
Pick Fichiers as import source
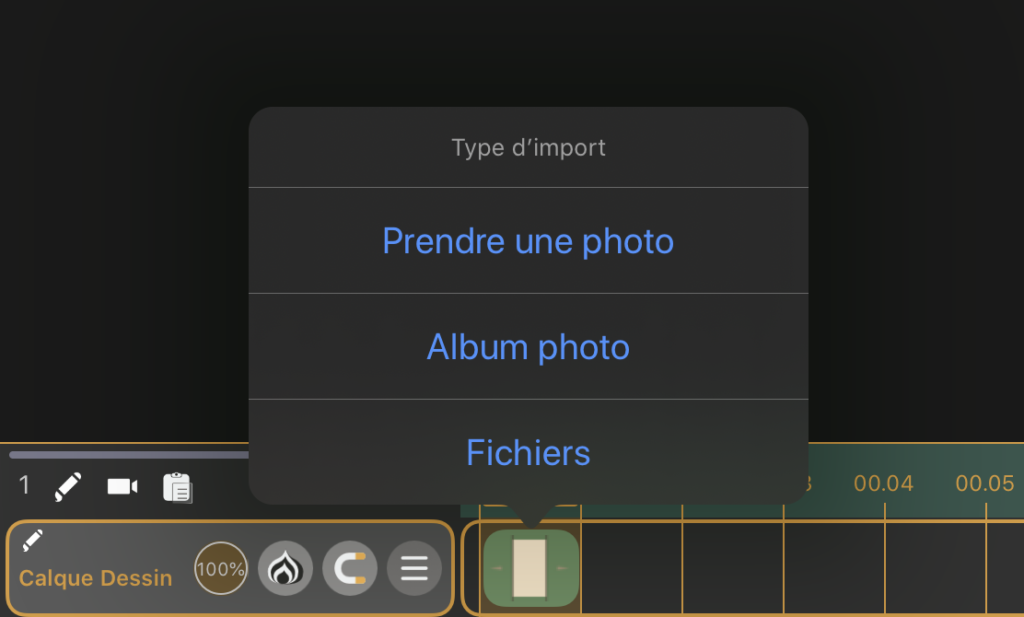(528, 452)
